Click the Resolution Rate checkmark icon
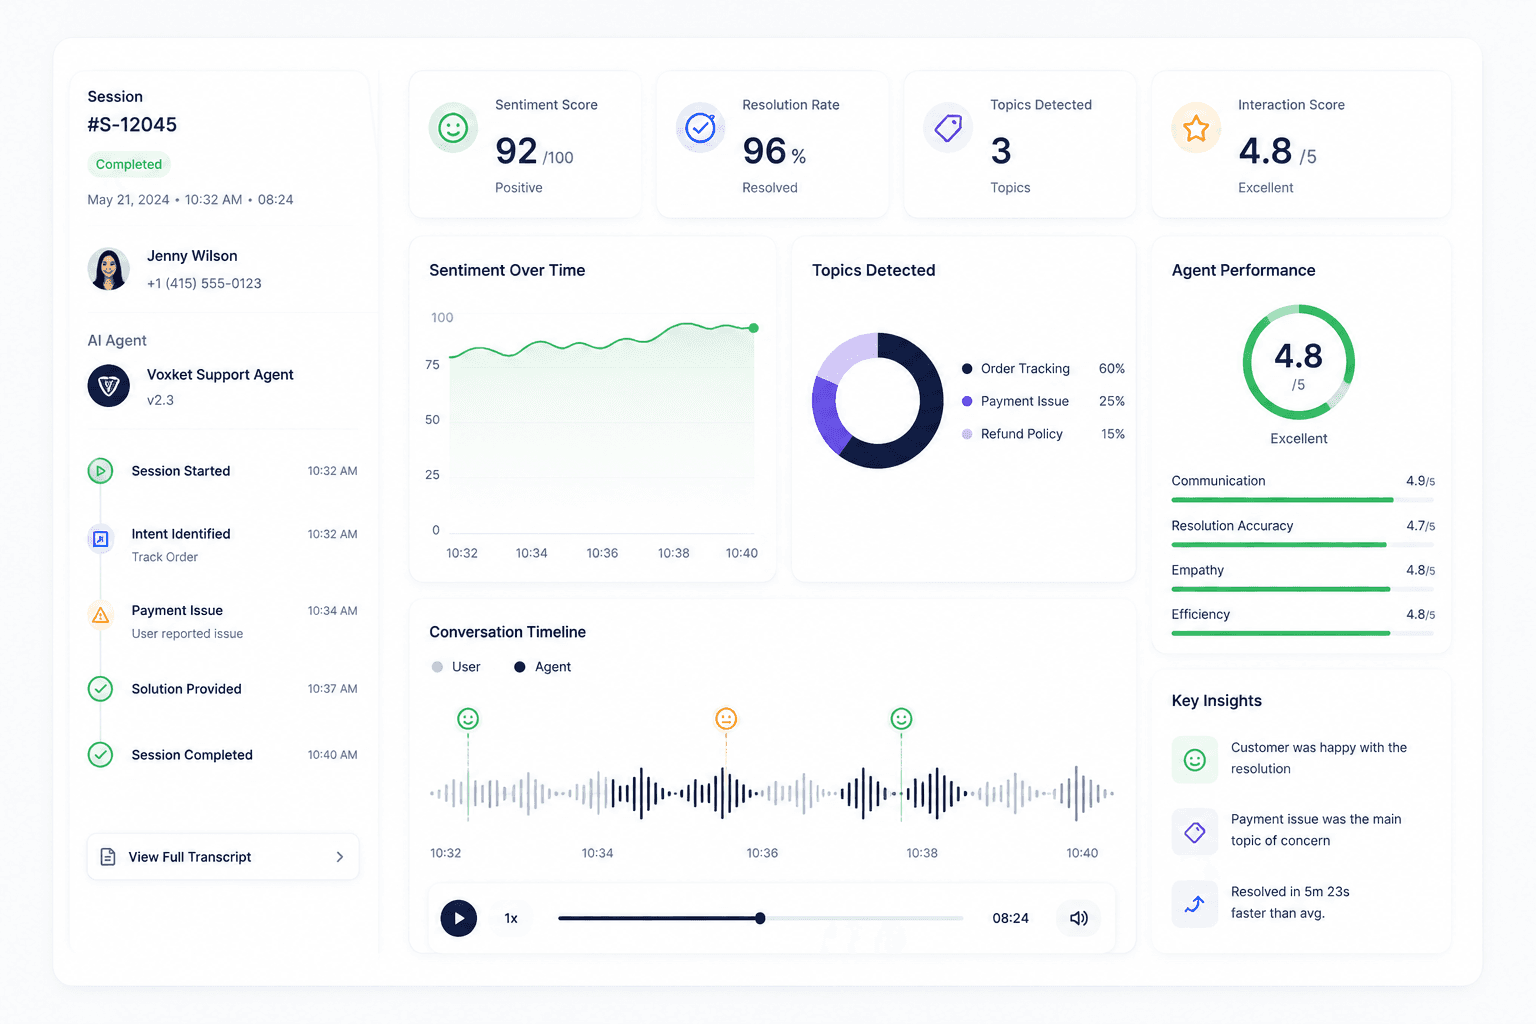 700,128
